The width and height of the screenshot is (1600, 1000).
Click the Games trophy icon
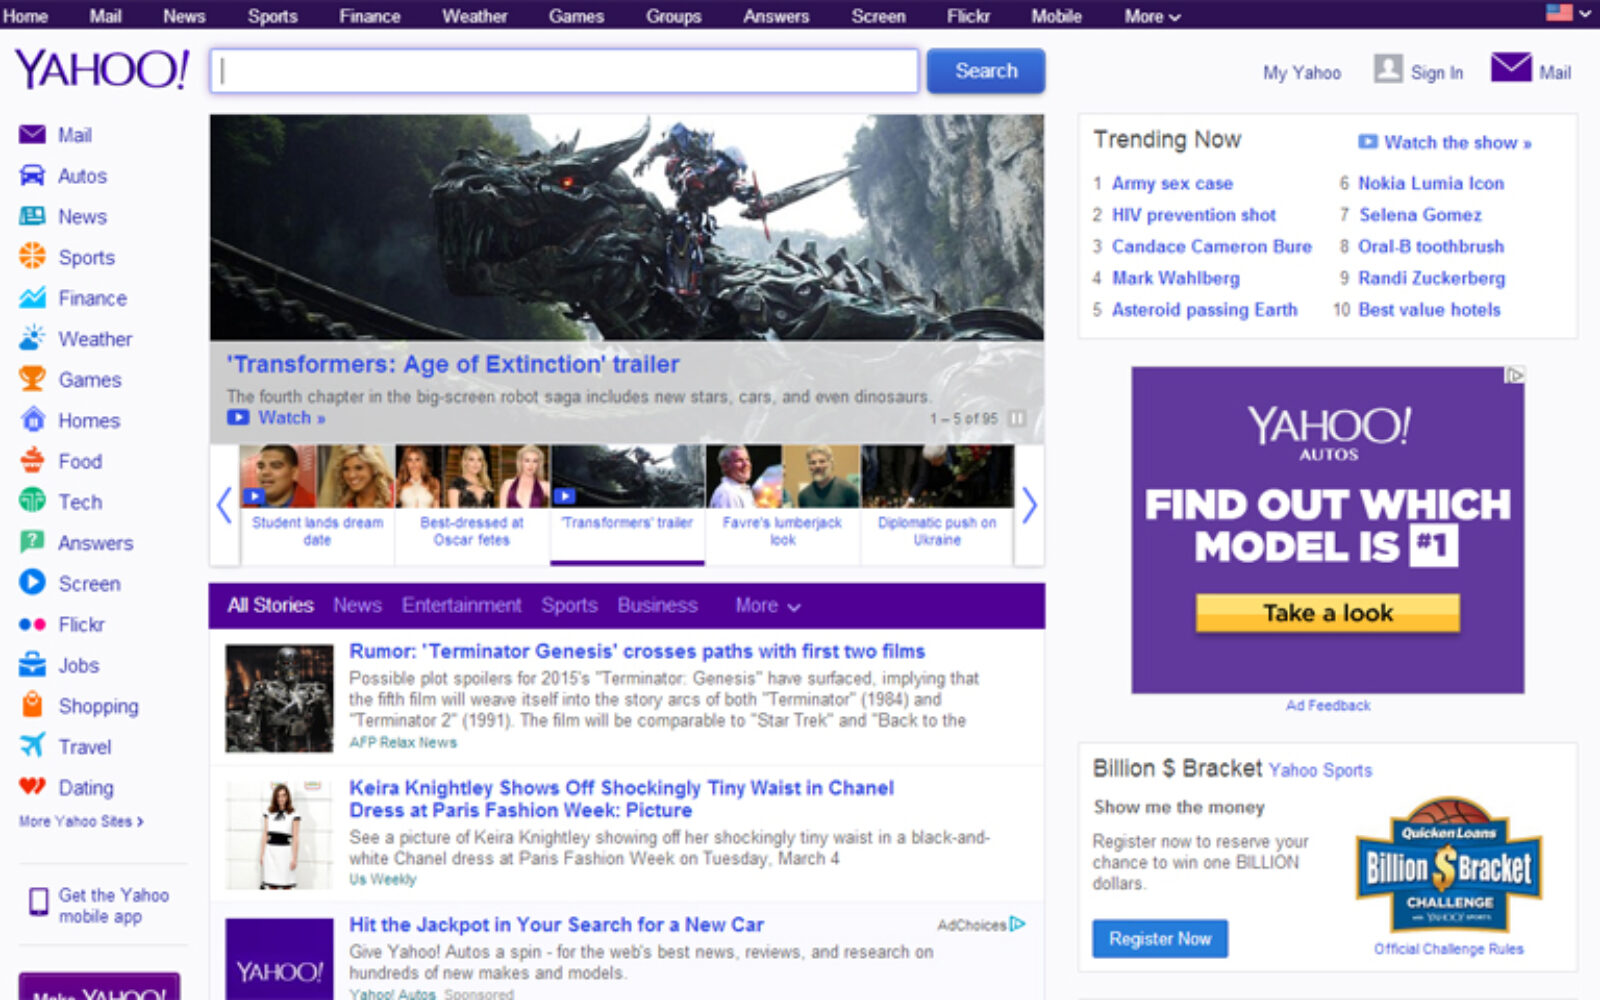[32, 379]
